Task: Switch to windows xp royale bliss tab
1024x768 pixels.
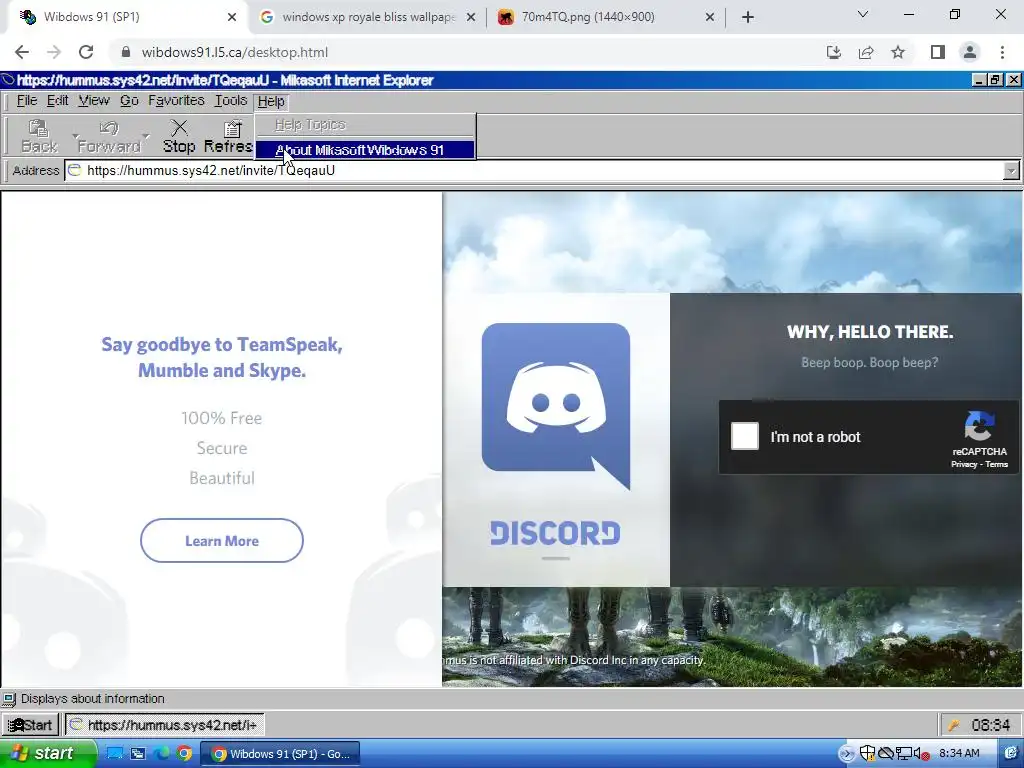Action: 368,17
